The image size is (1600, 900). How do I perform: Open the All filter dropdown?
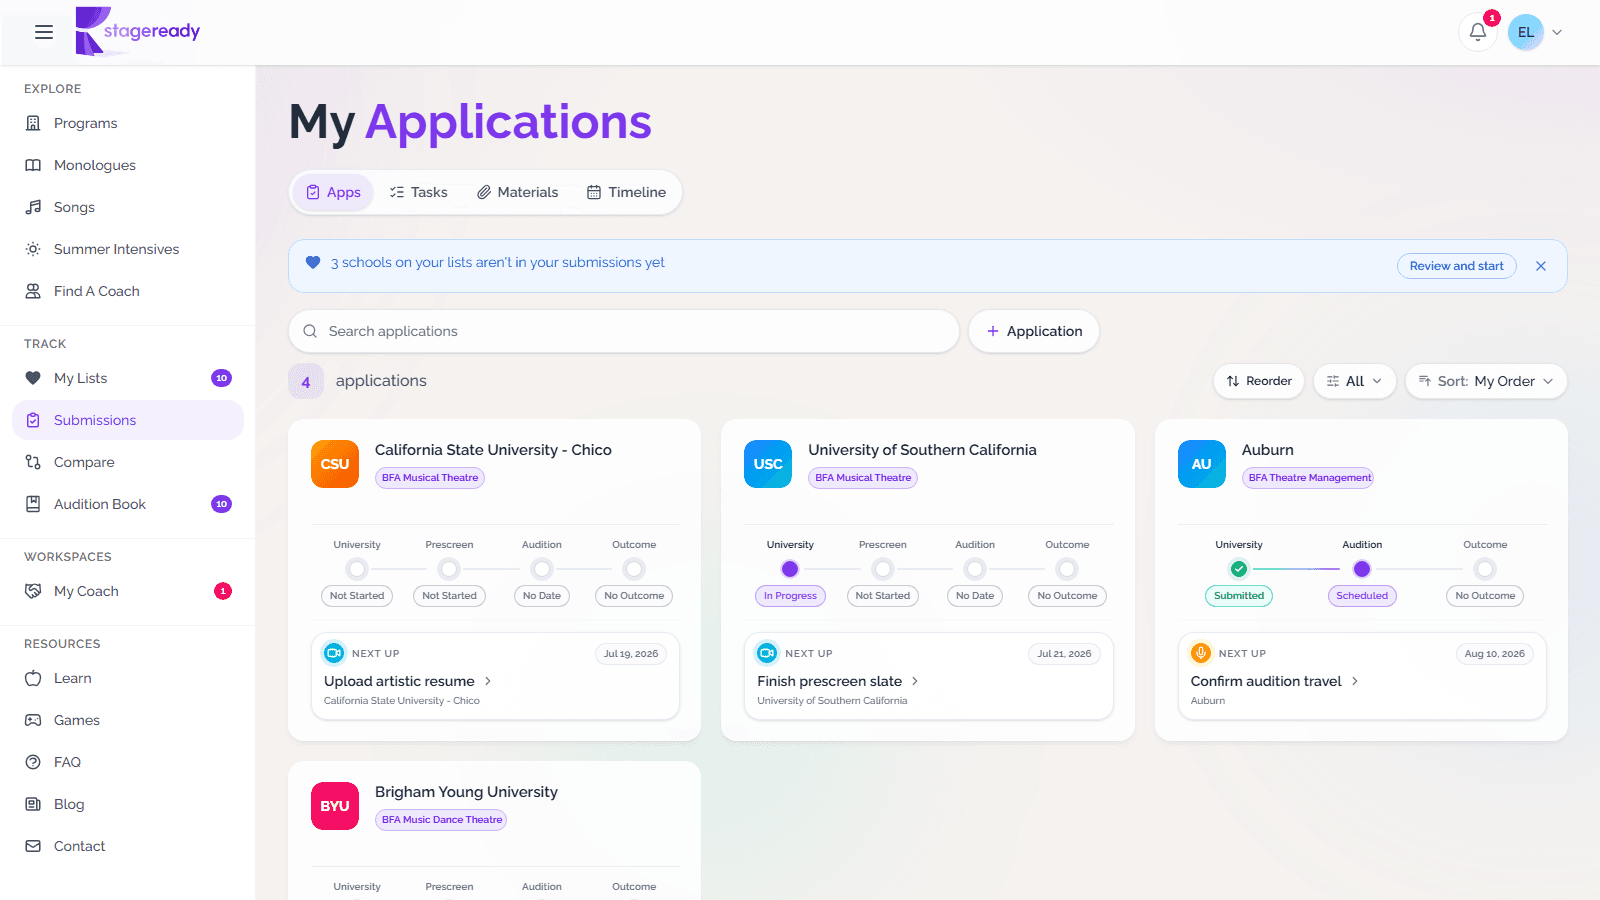[x=1354, y=381]
